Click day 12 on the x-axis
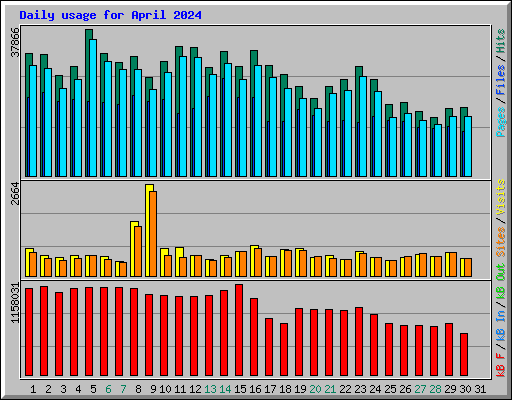The width and height of the screenshot is (512, 400). (x=195, y=389)
